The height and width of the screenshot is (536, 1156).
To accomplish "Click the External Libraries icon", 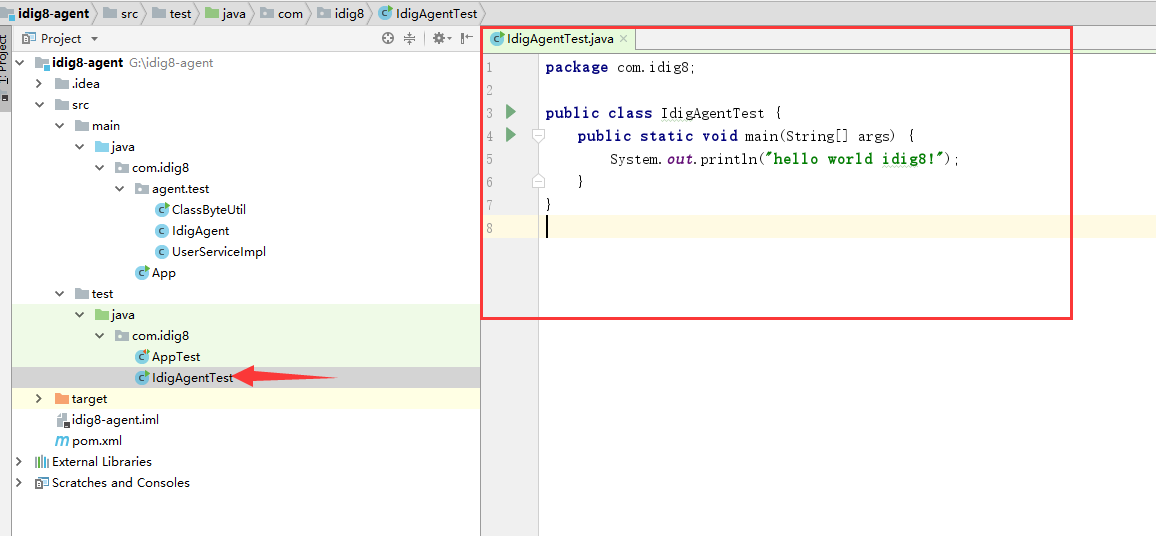I will [41, 462].
